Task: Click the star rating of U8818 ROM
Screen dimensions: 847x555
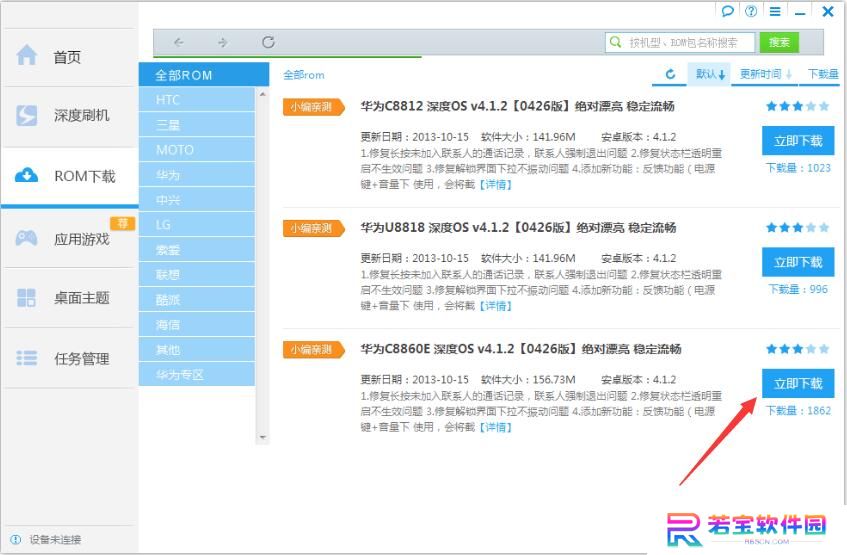Action: click(x=797, y=228)
